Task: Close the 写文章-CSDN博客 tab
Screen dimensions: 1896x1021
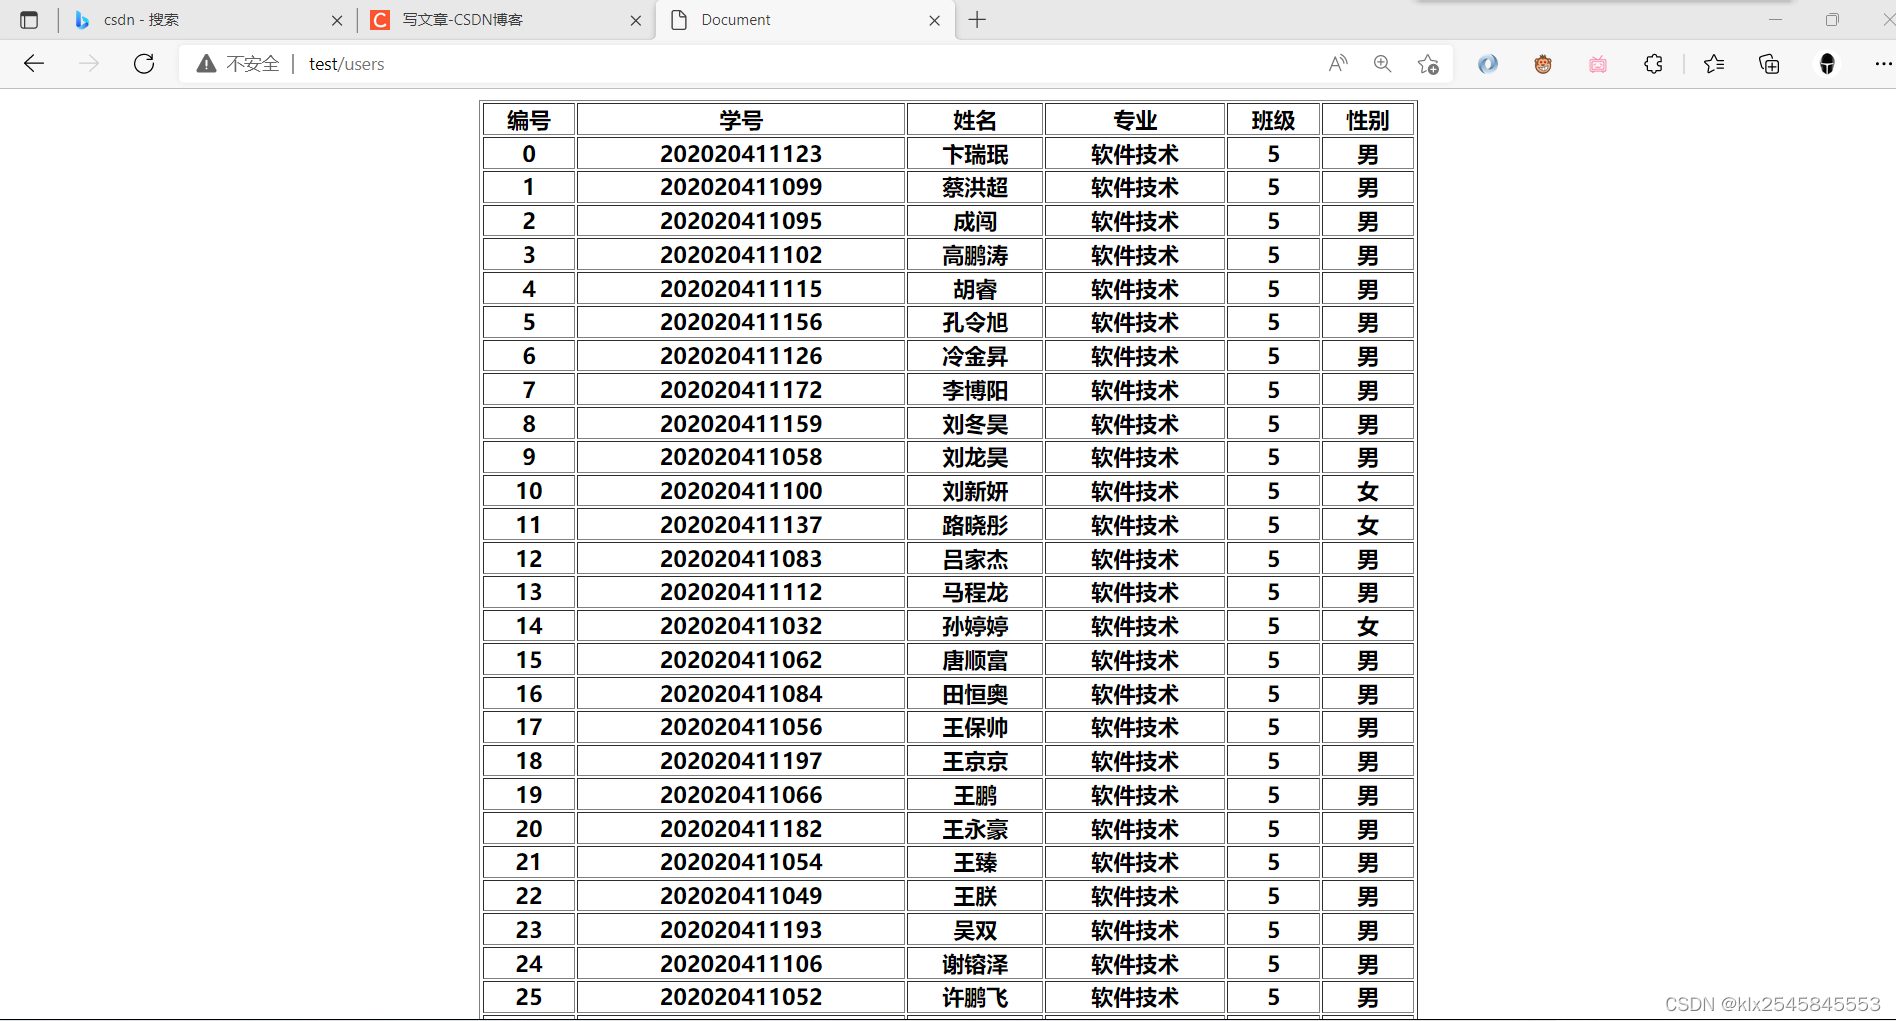Action: point(636,20)
